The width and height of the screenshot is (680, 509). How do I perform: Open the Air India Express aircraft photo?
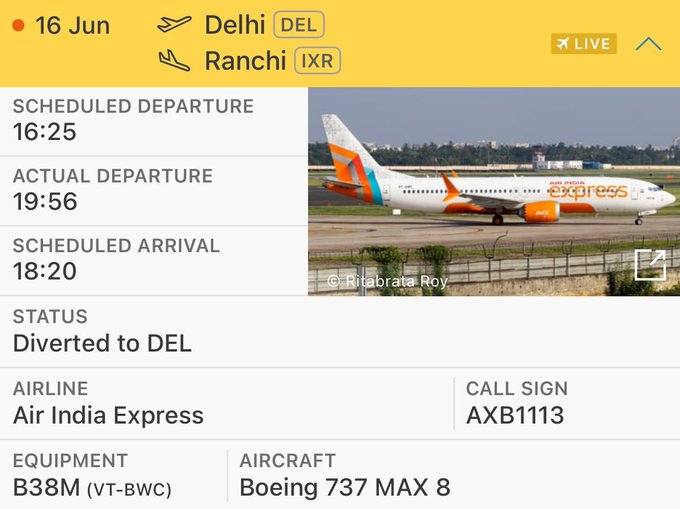[x=494, y=192]
